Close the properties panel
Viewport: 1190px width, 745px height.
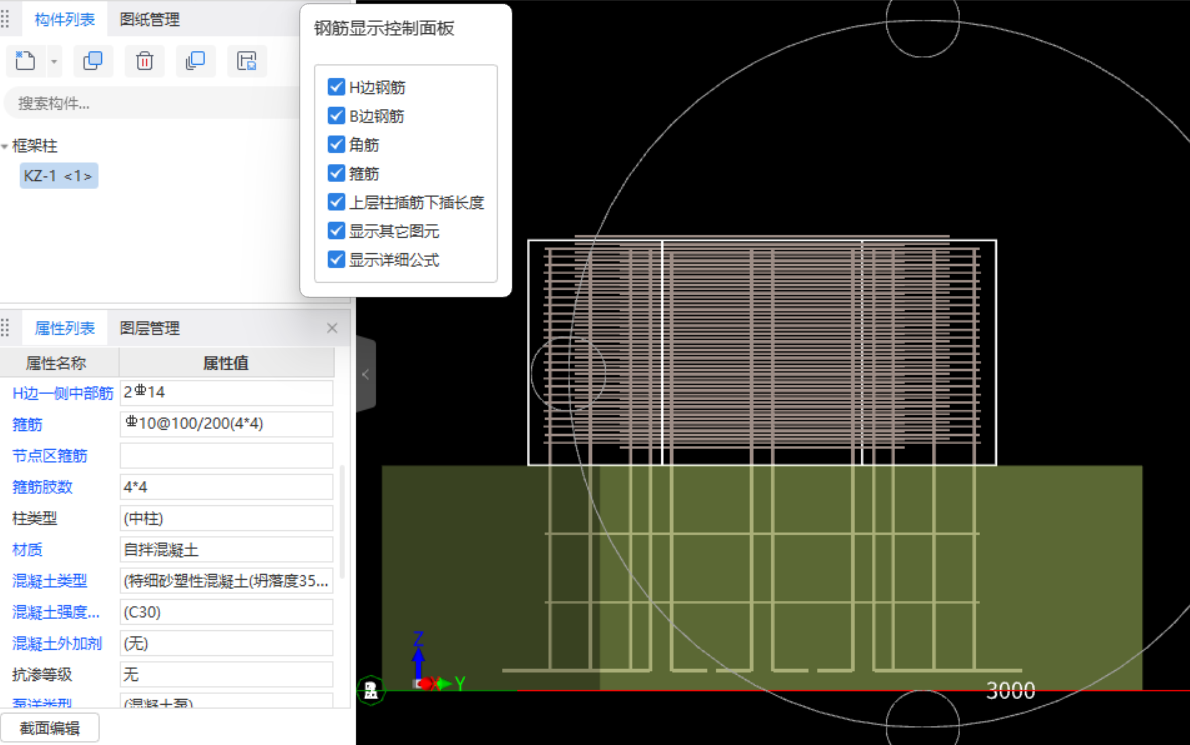coord(332,328)
